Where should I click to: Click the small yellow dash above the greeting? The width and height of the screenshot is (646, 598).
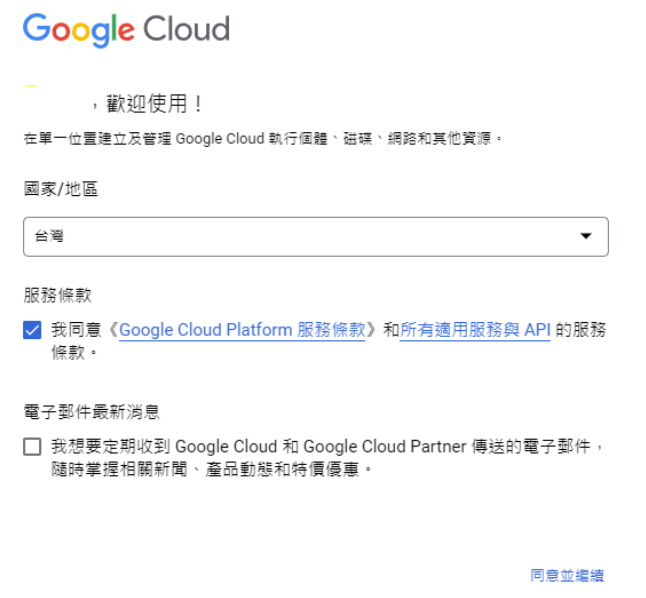(31, 85)
